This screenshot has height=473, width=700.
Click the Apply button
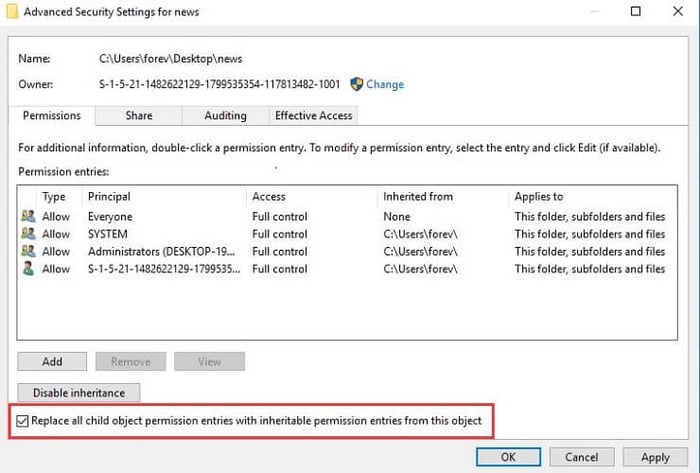coord(655,457)
